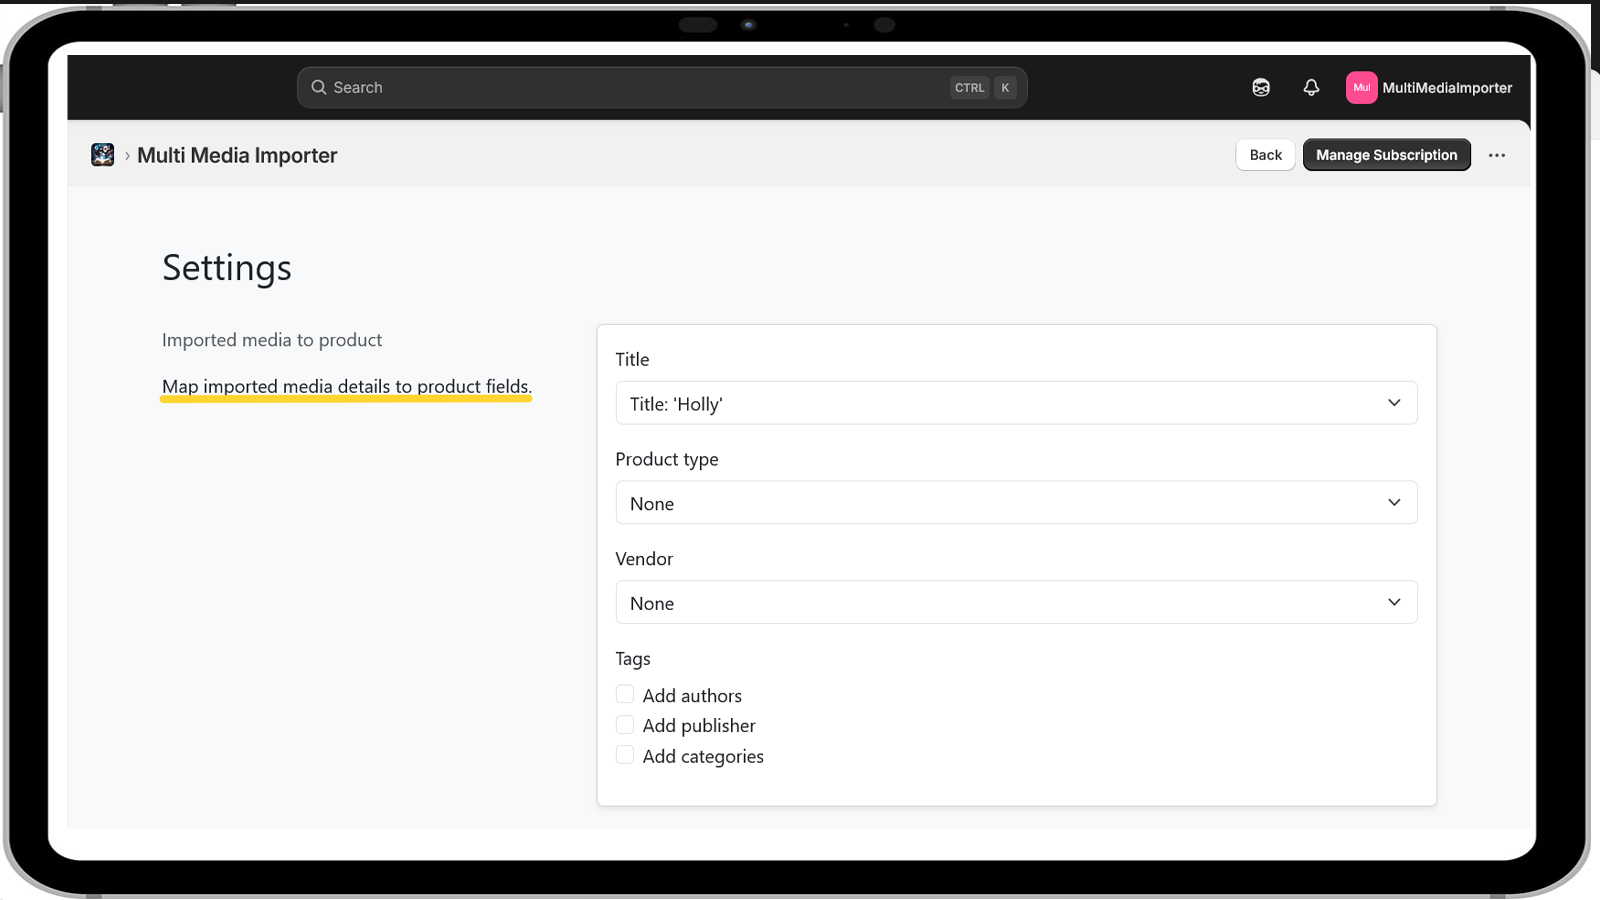1600x900 pixels.
Task: Click the Back button
Action: (x=1265, y=155)
